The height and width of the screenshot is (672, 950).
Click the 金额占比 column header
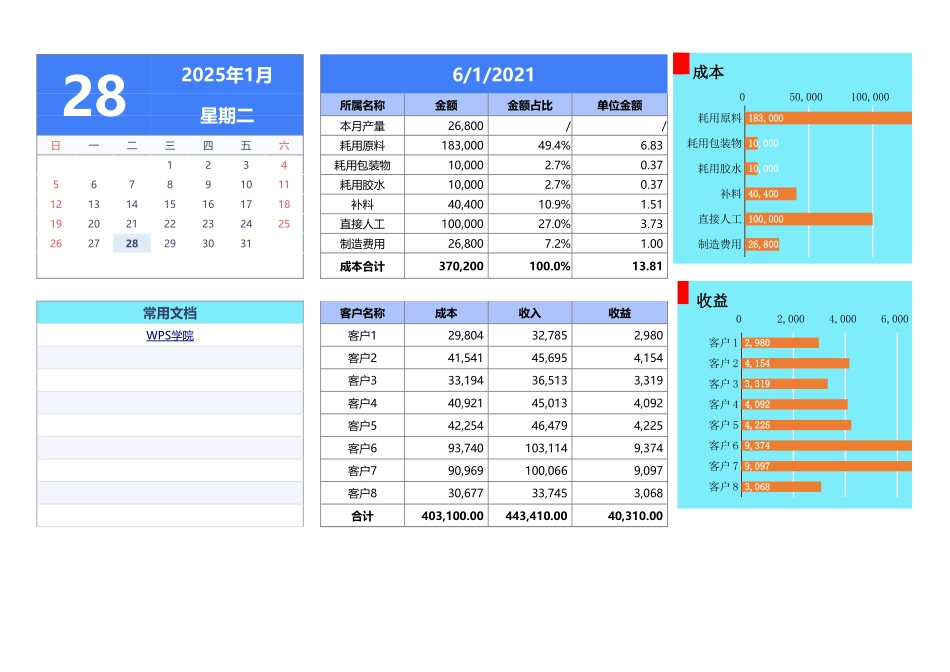point(528,103)
